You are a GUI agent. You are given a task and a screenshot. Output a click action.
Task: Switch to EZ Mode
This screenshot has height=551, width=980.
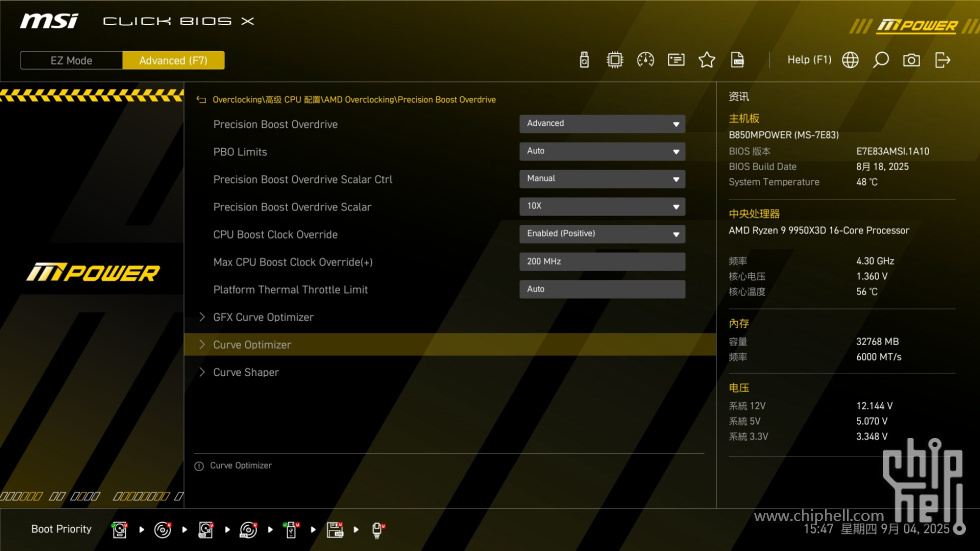point(71,61)
